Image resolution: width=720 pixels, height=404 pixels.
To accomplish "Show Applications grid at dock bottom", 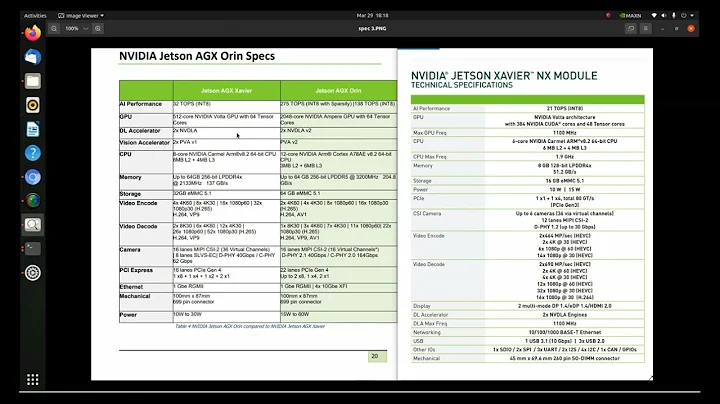I will (x=33, y=379).
